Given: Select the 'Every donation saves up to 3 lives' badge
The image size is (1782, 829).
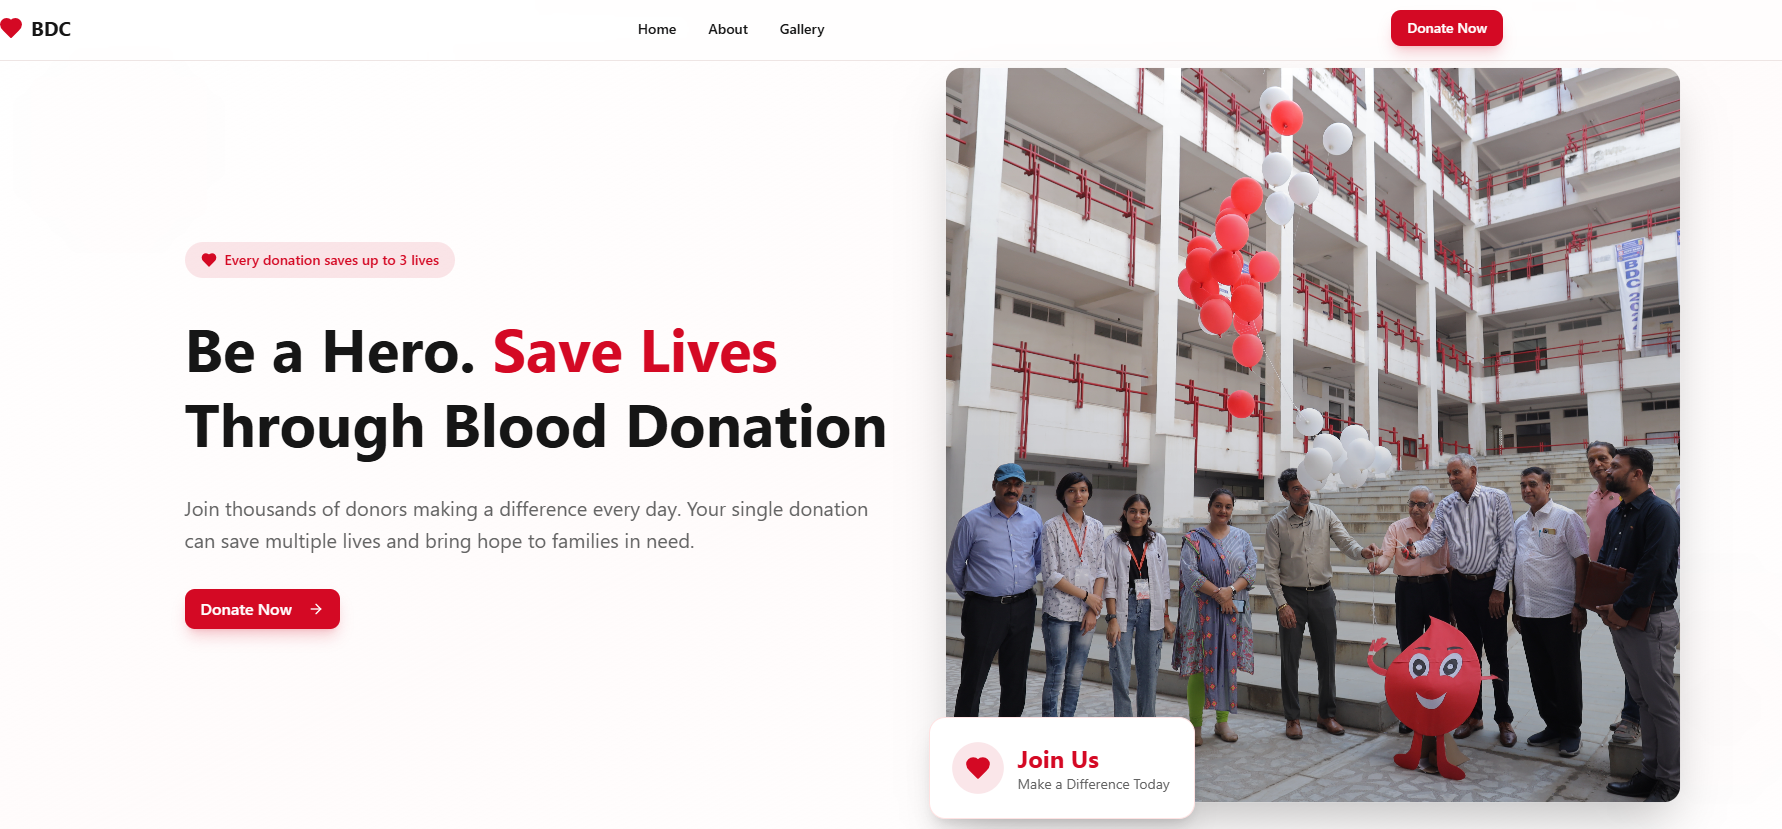Looking at the screenshot, I should (320, 260).
